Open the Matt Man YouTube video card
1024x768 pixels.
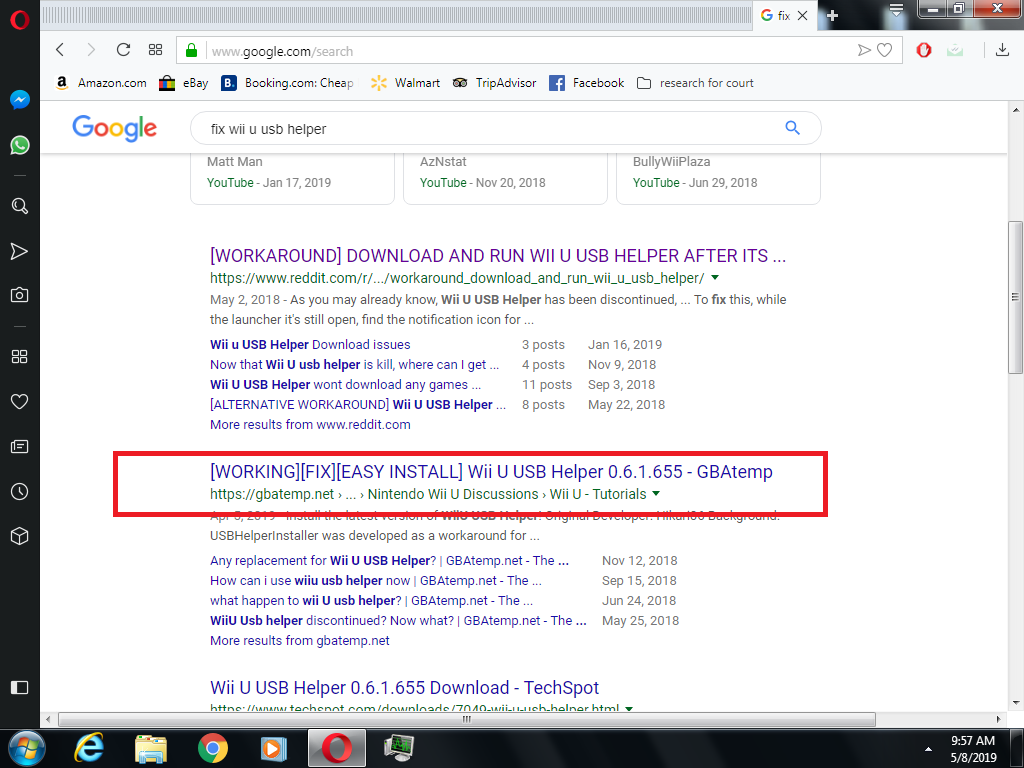(292, 177)
